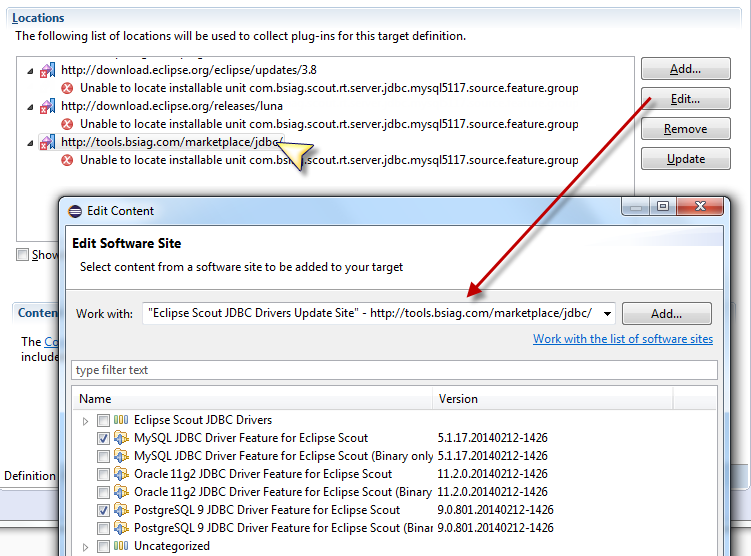Click category icon of Eclipse Scout JDBC Drivers
Viewport: 751px width, 556px height.
[x=121, y=420]
